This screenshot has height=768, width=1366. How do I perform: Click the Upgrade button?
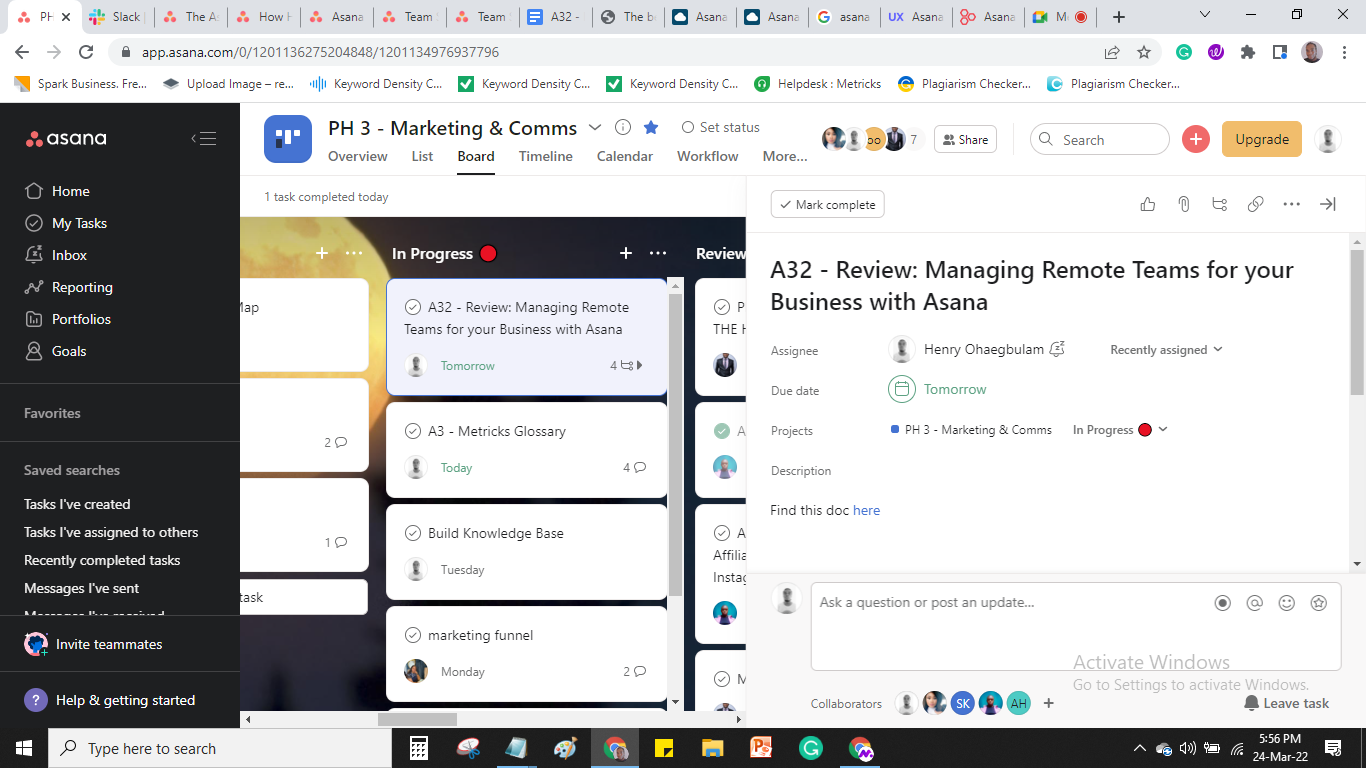tap(1262, 139)
